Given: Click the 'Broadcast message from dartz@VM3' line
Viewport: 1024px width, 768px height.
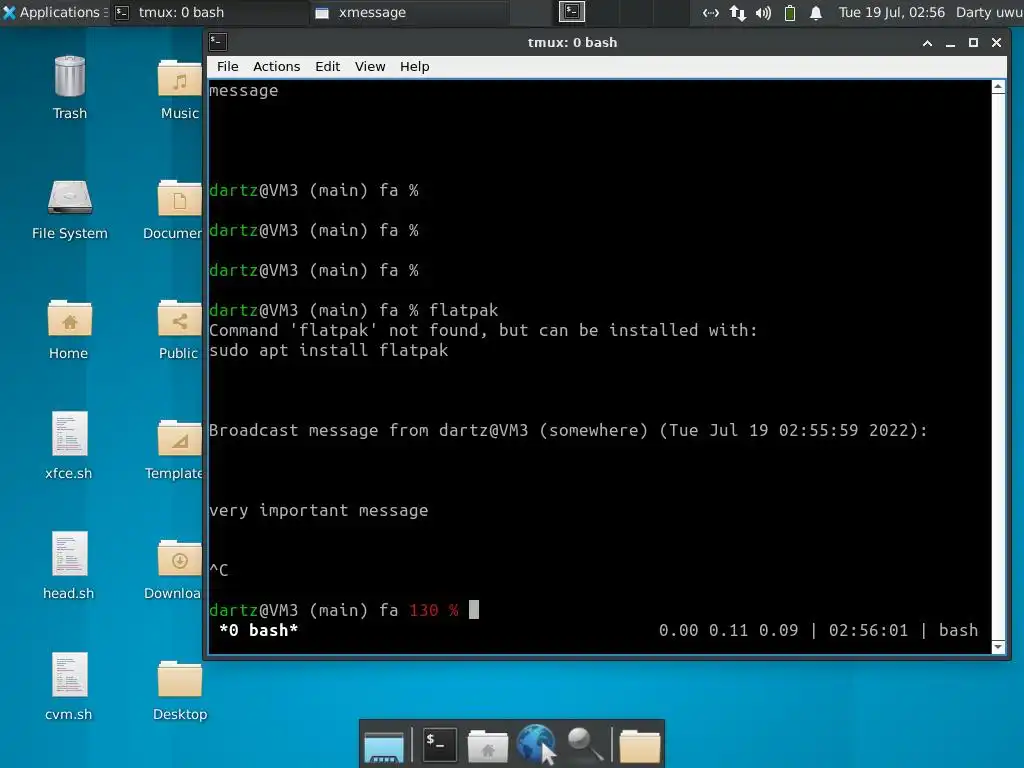Looking at the screenshot, I should (568, 430).
